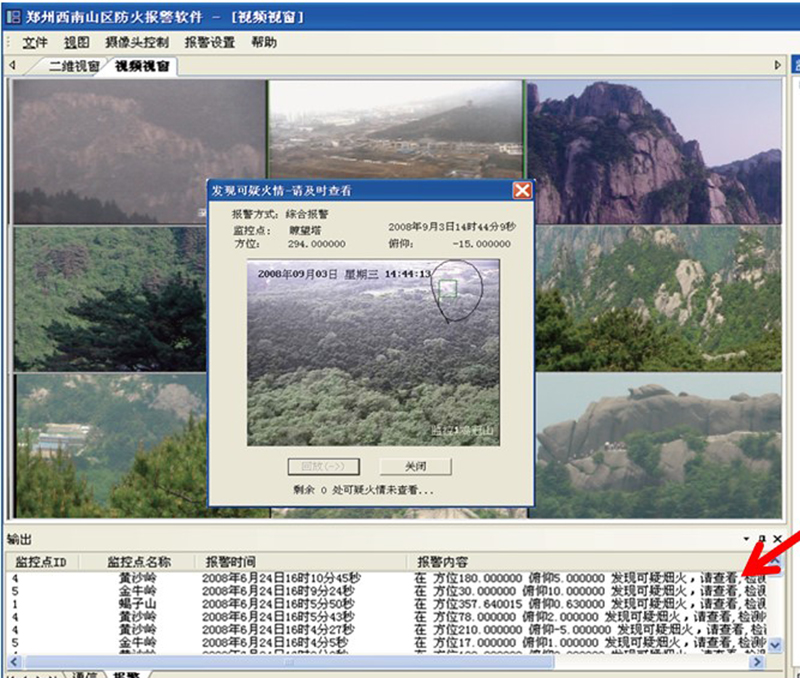Expand the 报警设置 menu
Screen dimensions: 800x678
tap(210, 43)
